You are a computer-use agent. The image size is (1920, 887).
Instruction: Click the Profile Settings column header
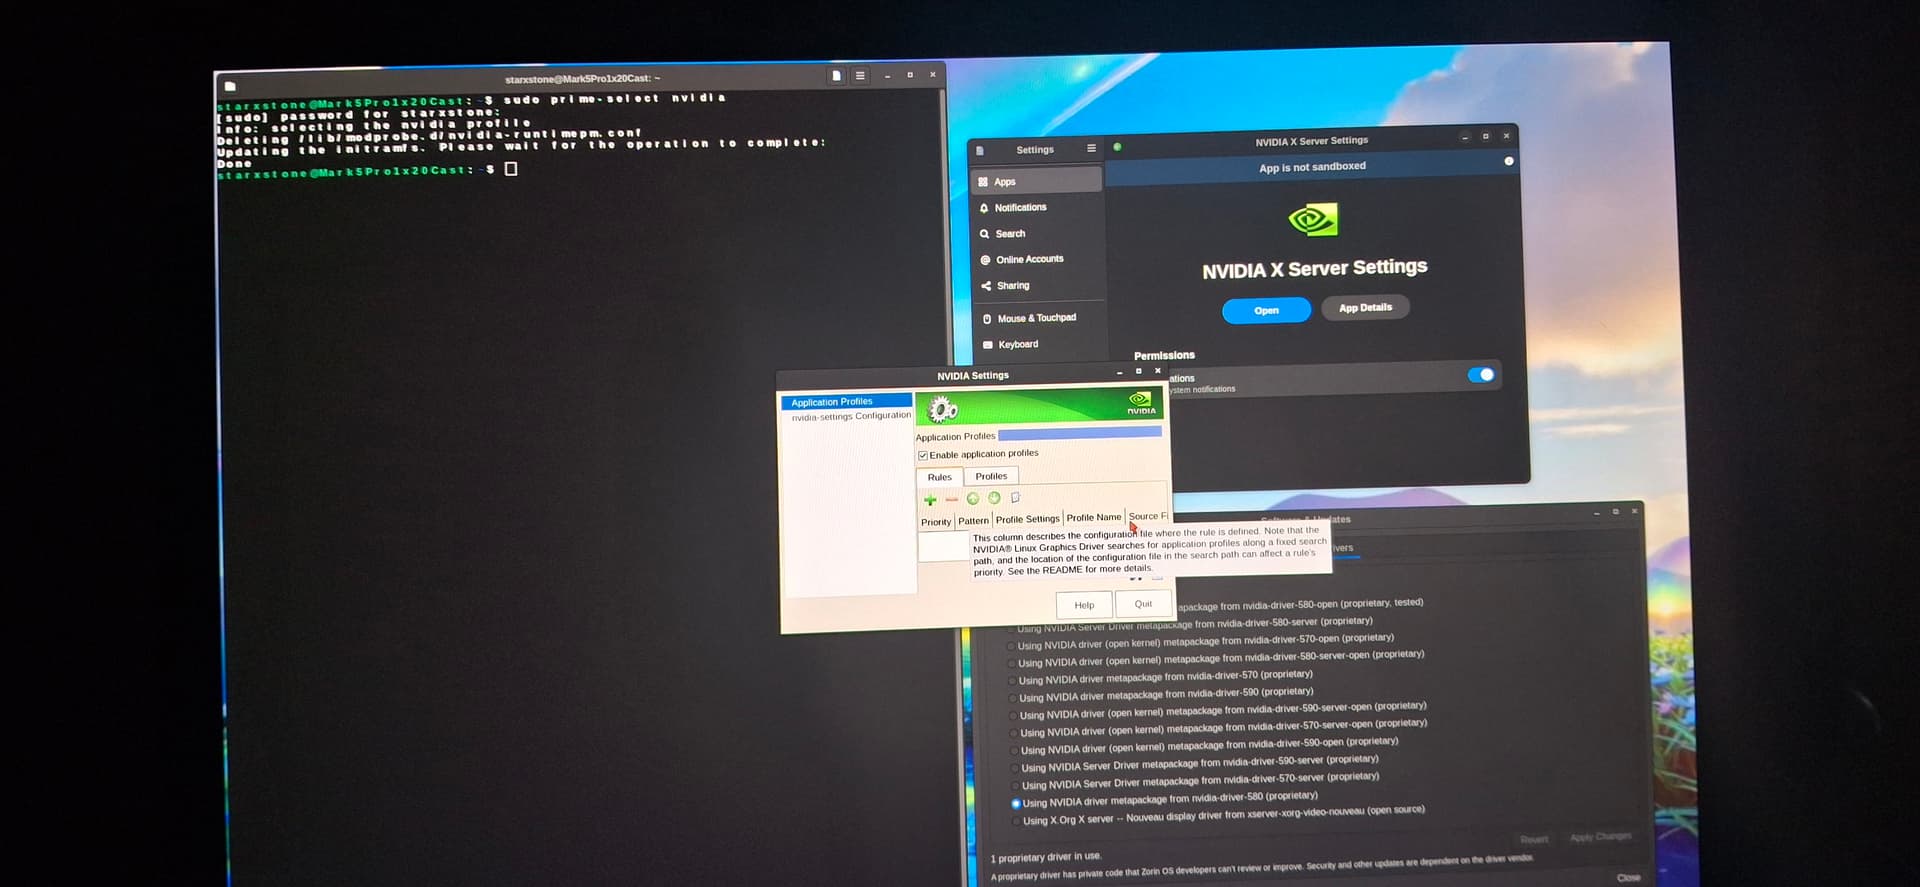point(1027,519)
